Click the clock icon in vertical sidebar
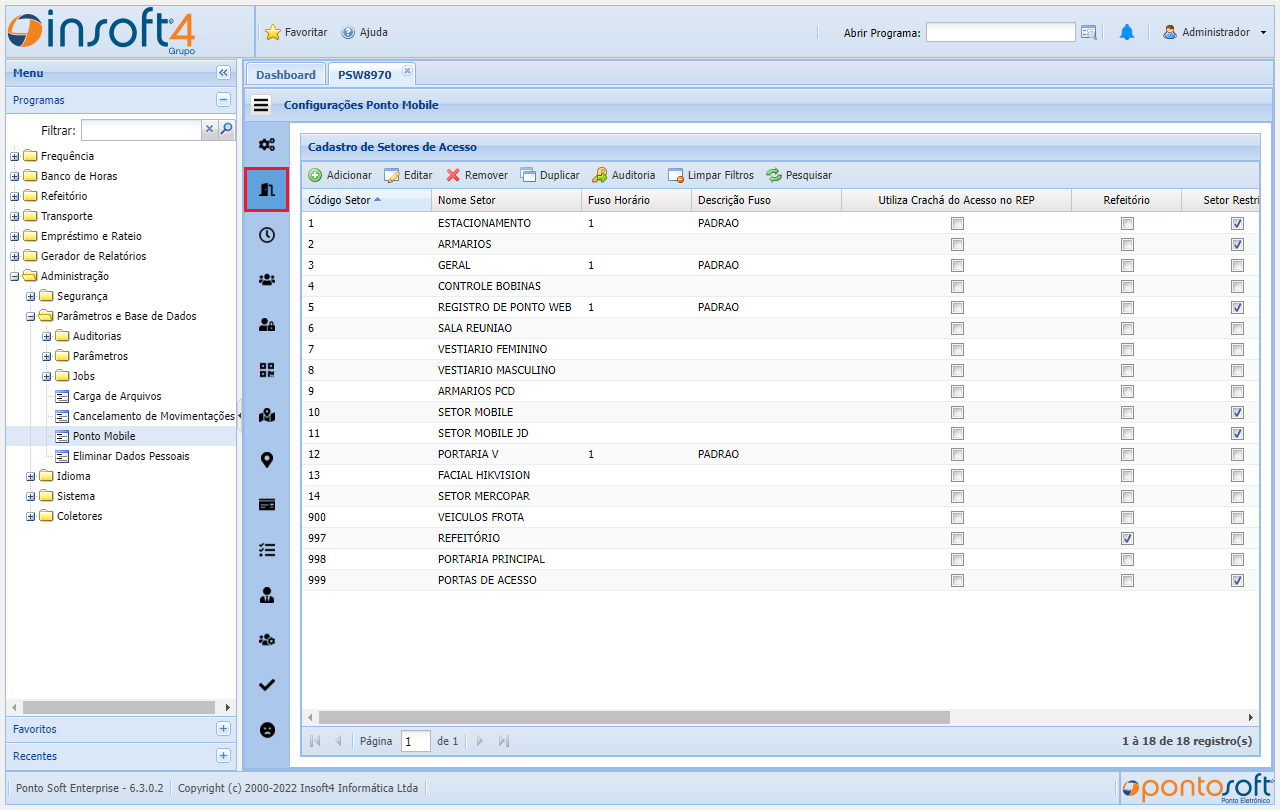This screenshot has width=1280, height=810. click(267, 235)
